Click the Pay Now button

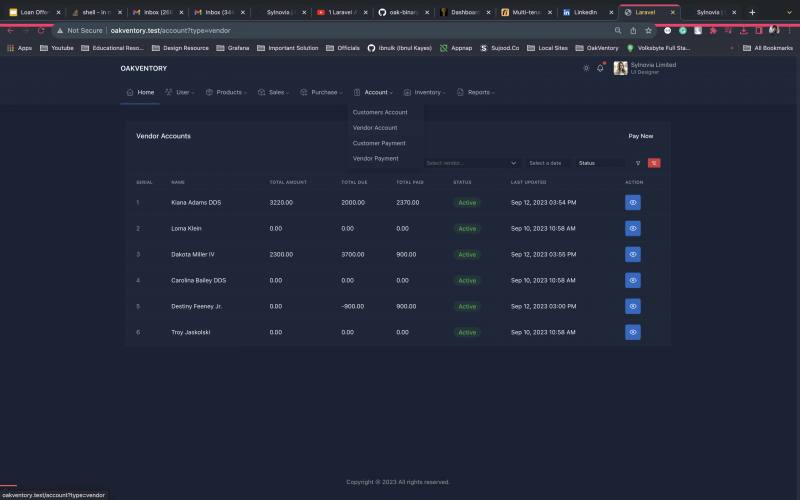tap(640, 136)
